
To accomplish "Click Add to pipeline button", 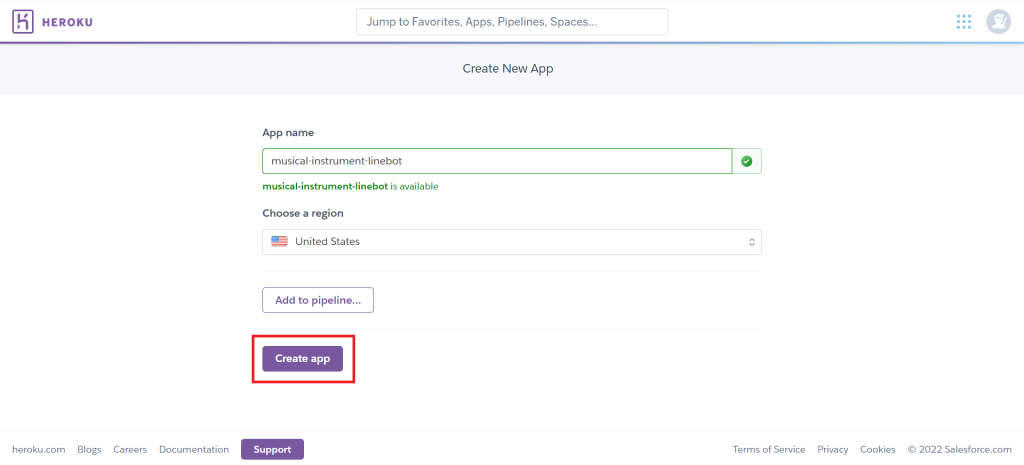I will click(317, 299).
